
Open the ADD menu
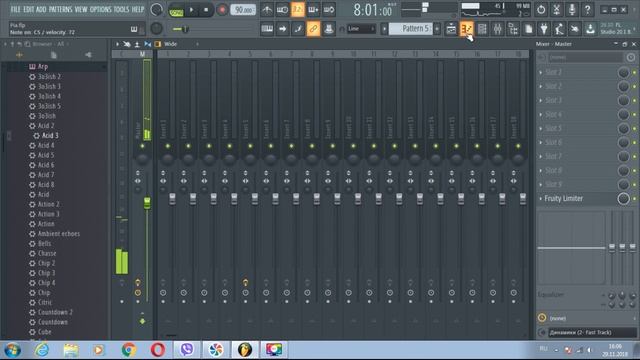[41, 9]
